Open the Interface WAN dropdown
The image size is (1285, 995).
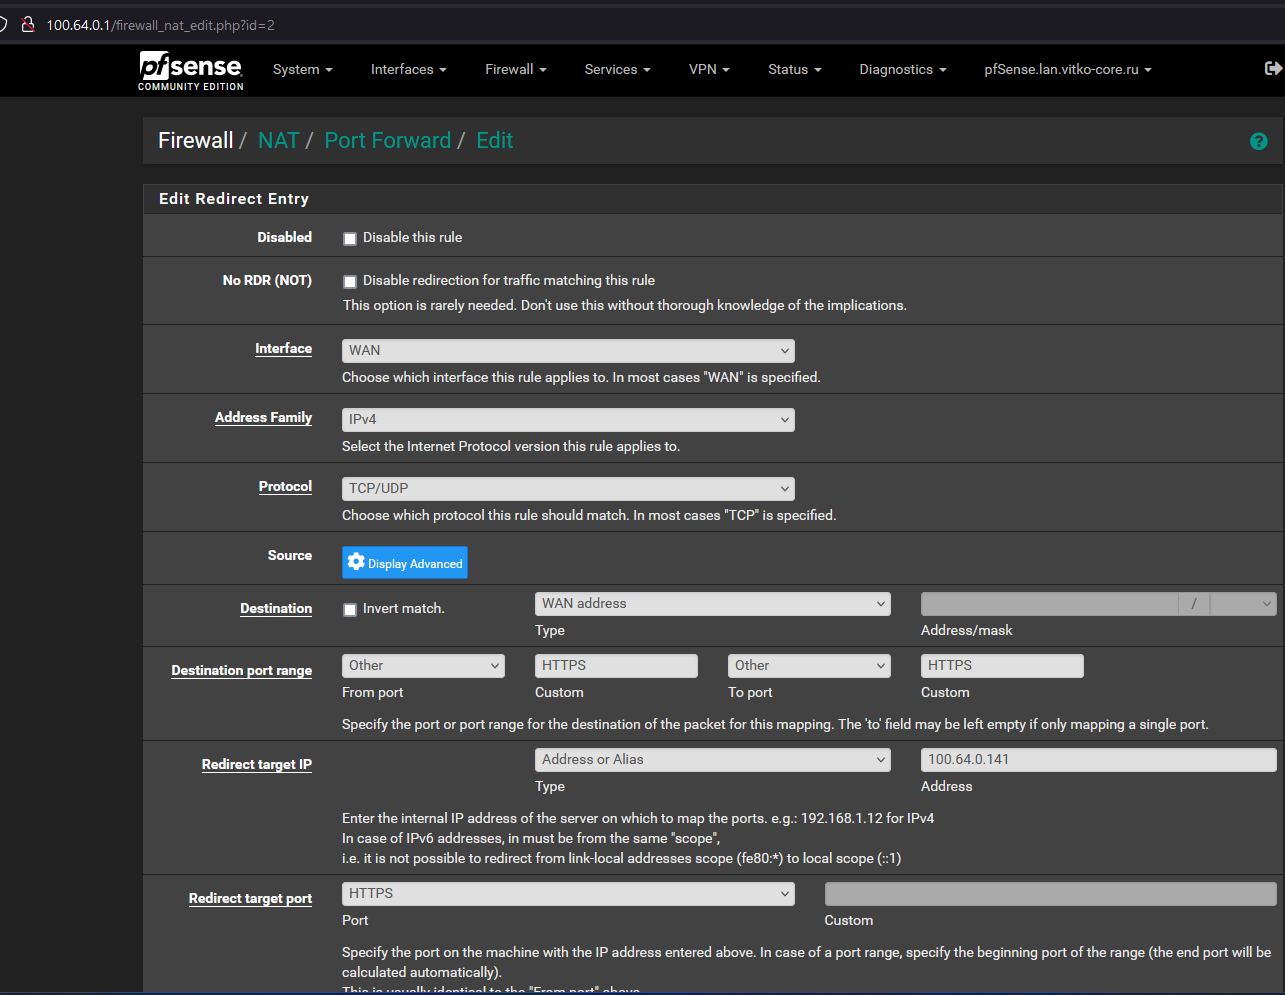(568, 351)
